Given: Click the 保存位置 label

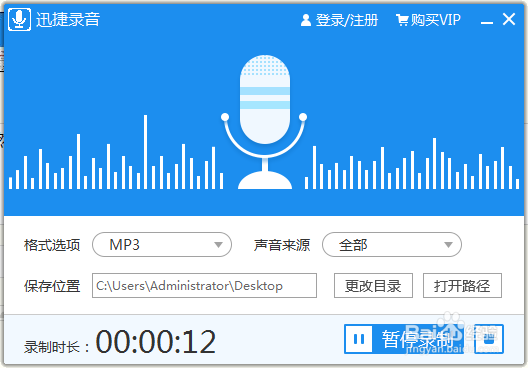Looking at the screenshot, I should click(x=52, y=286).
